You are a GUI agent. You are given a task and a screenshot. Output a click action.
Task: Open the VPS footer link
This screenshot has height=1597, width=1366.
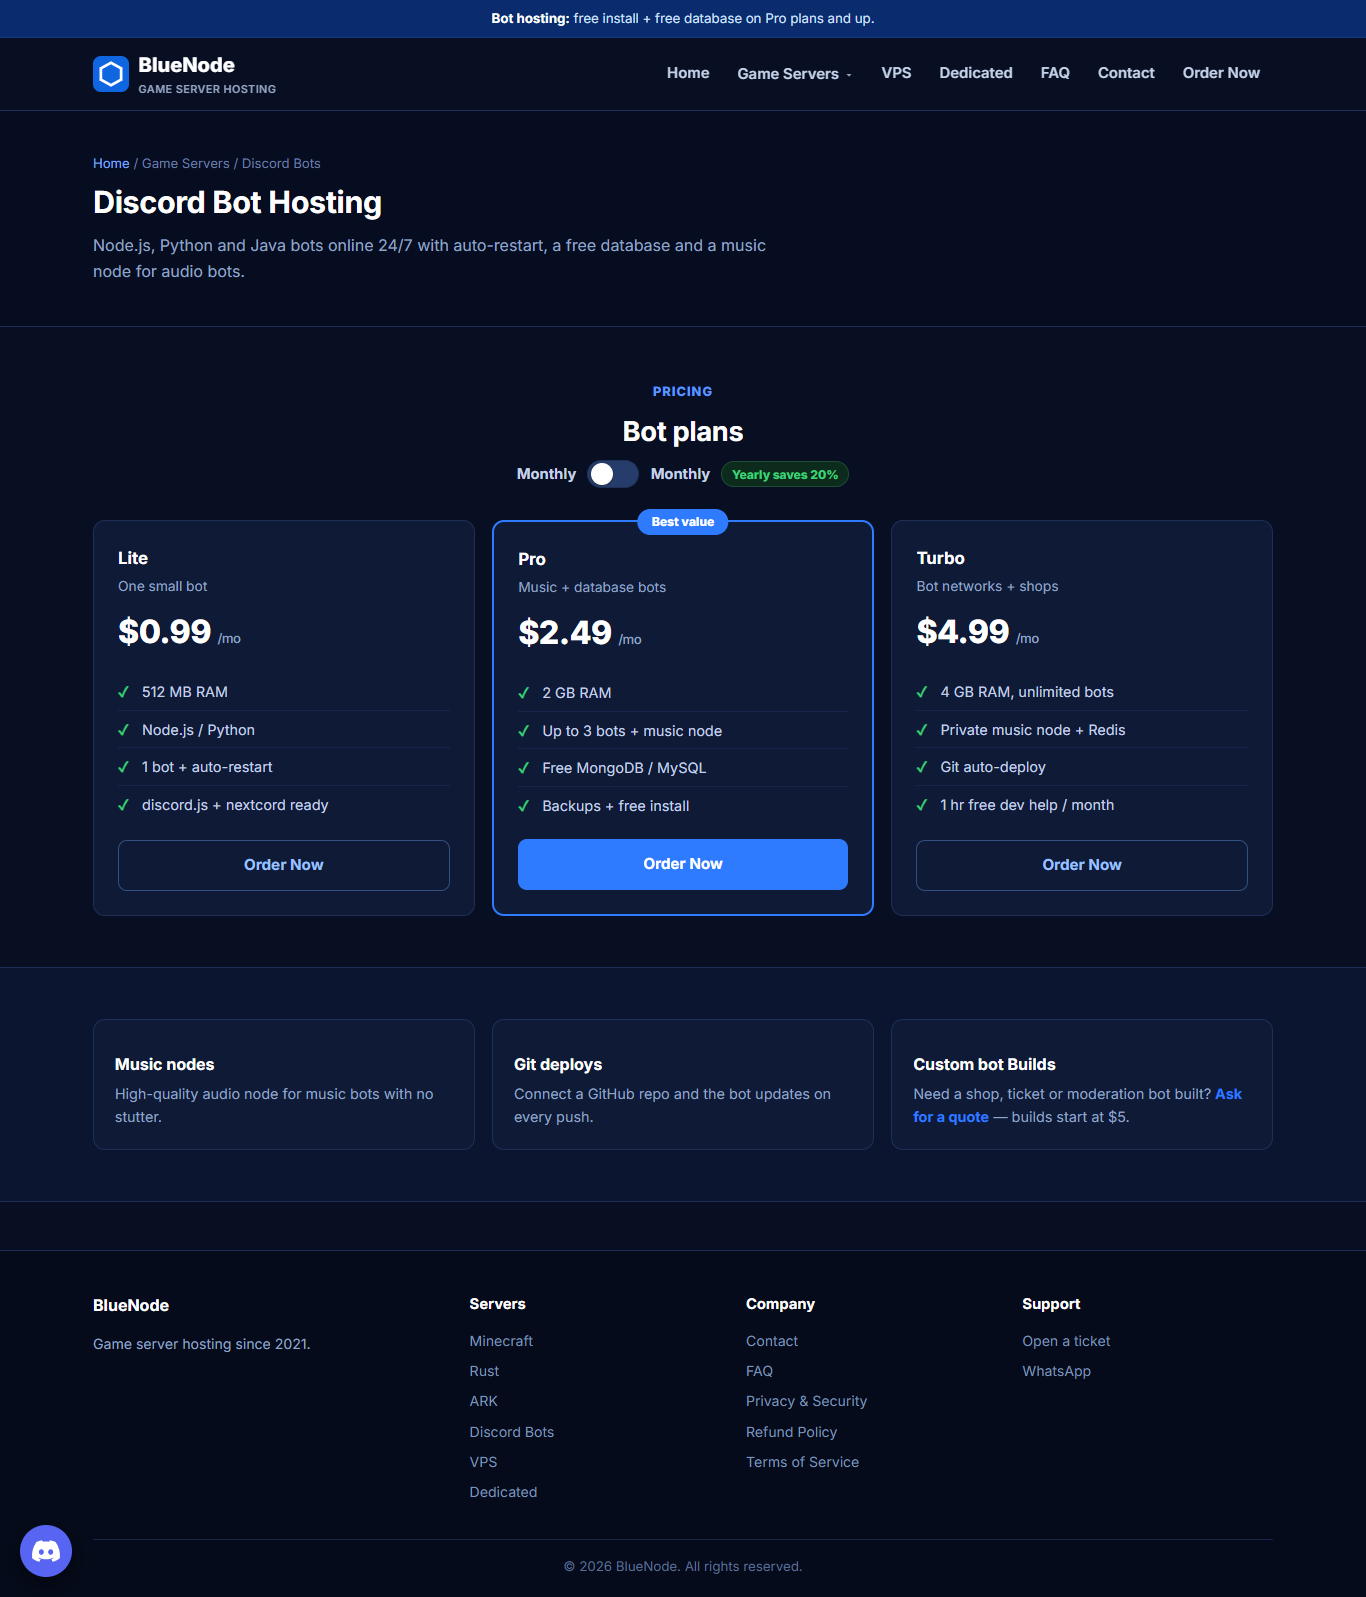click(x=483, y=1462)
